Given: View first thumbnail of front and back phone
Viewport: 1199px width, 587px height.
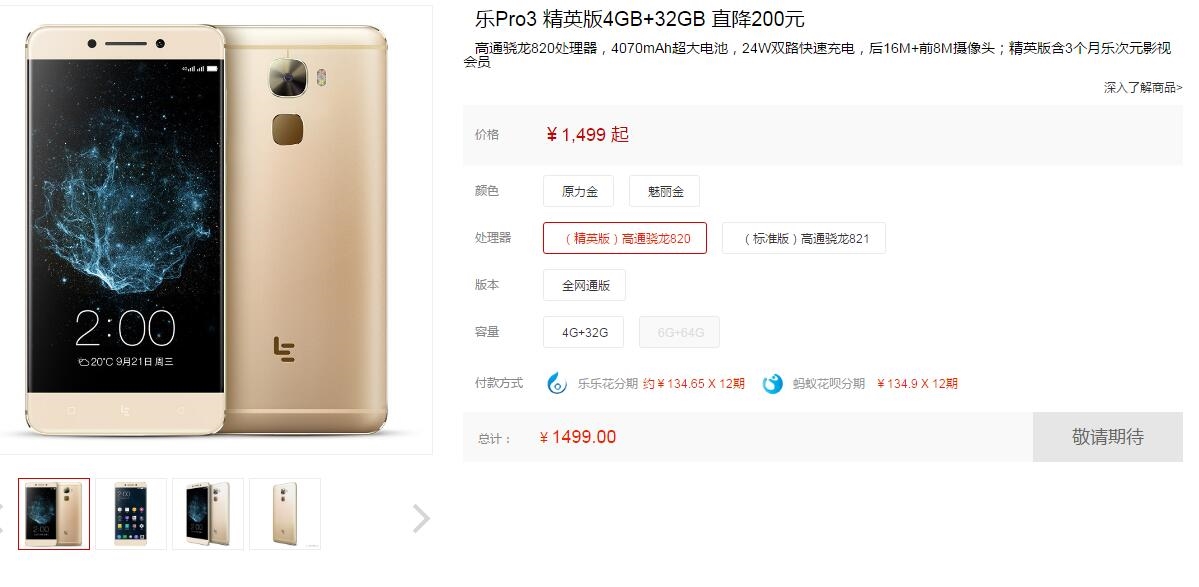Looking at the screenshot, I should point(54,514).
